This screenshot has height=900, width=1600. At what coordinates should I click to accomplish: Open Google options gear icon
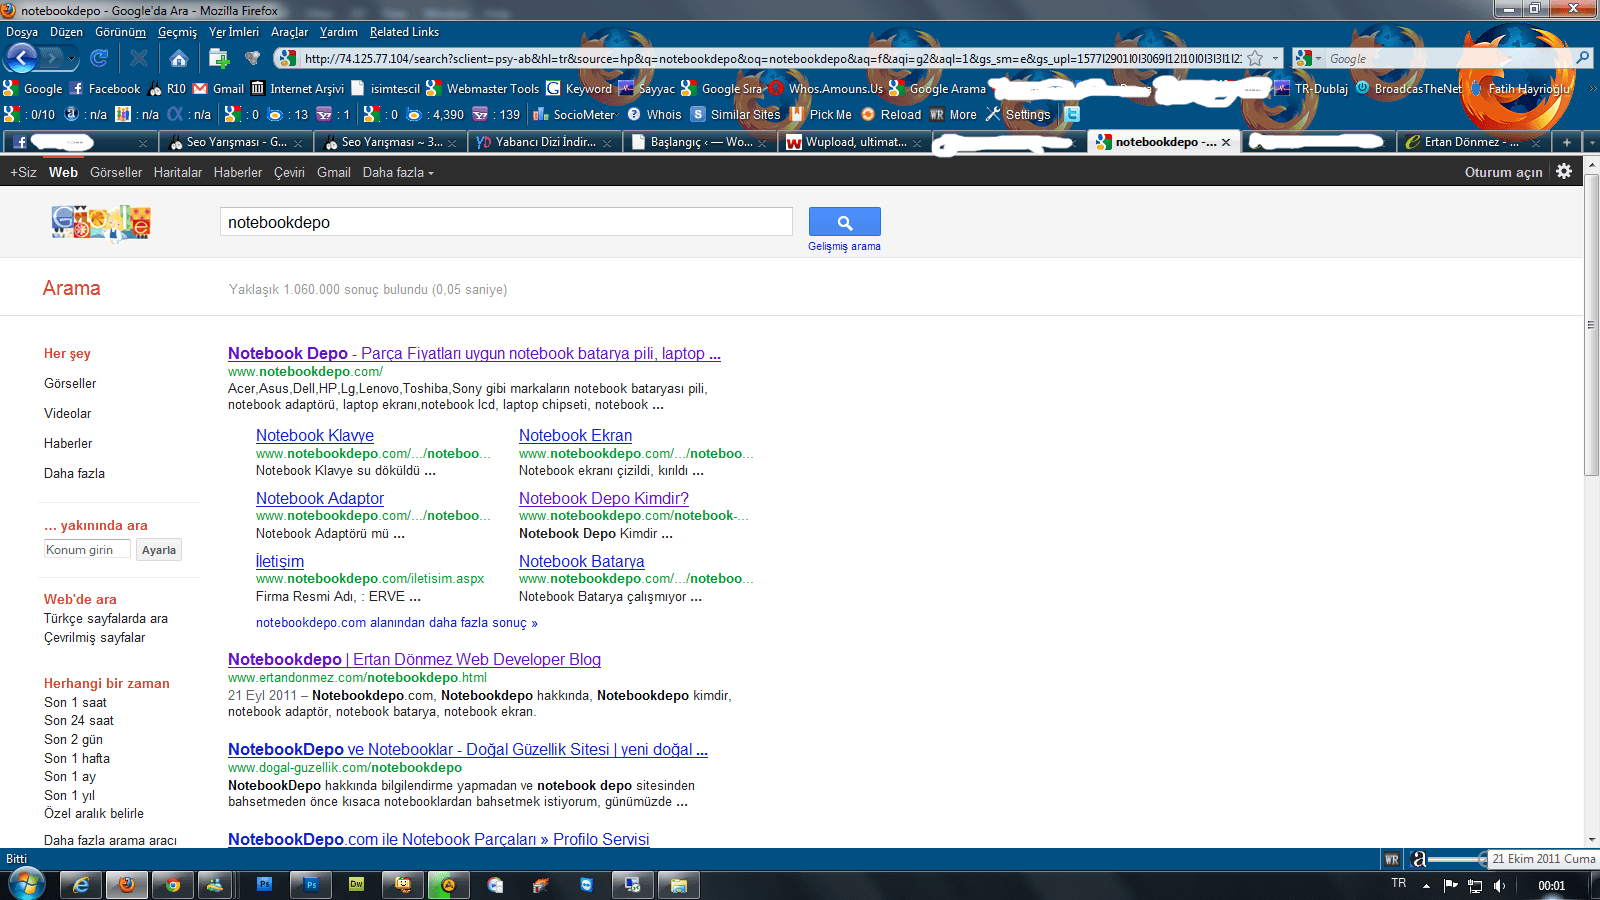click(x=1564, y=171)
